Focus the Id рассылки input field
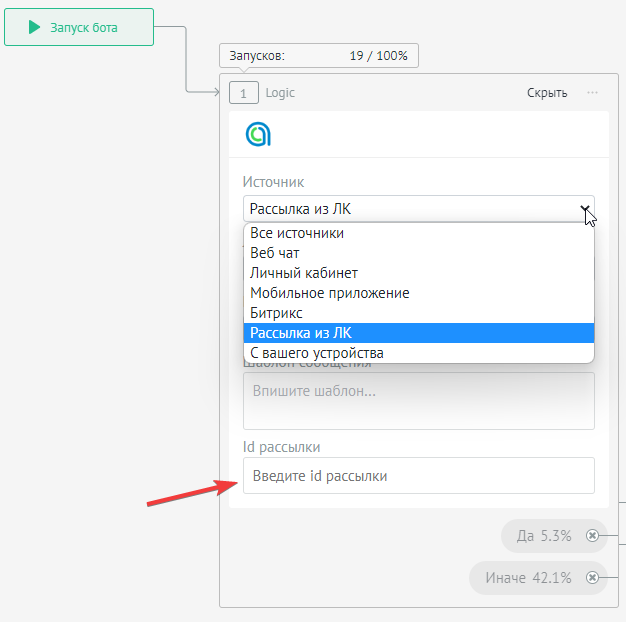 pos(418,476)
